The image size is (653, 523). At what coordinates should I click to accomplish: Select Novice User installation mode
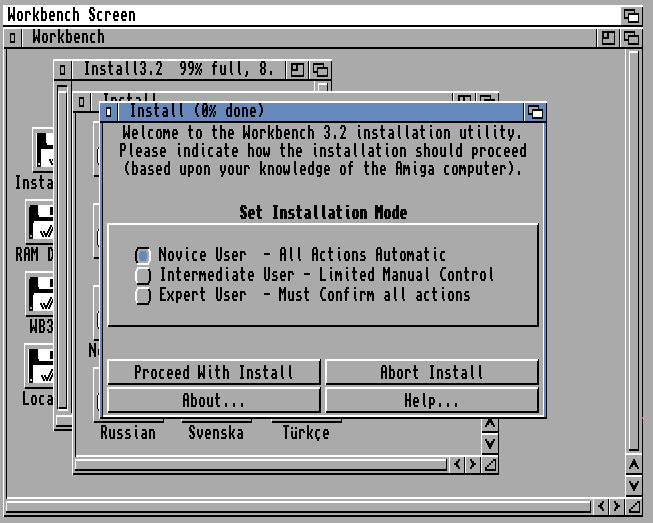tap(143, 256)
